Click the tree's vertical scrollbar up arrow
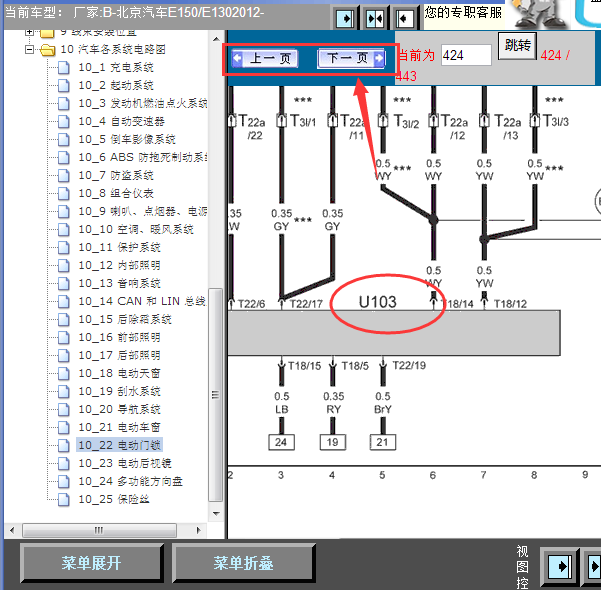 point(216,39)
